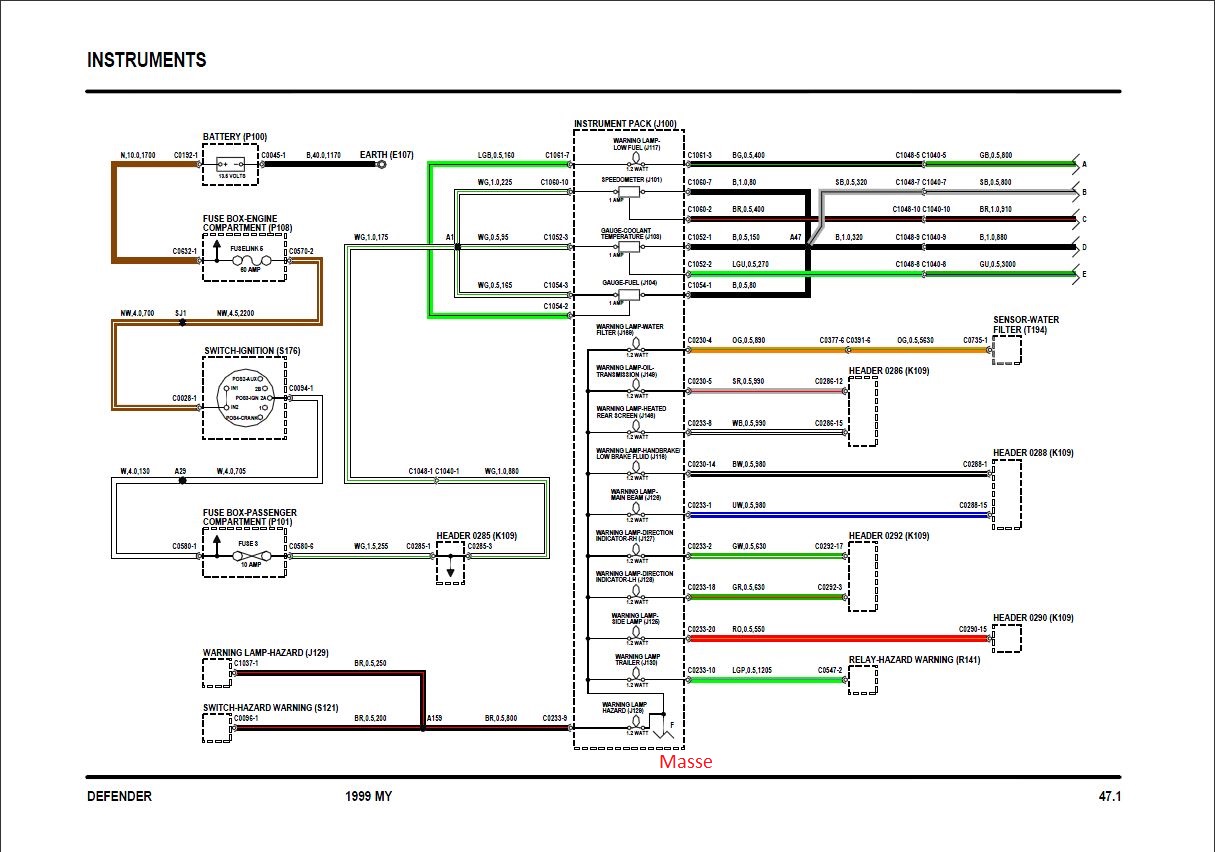Select the Header 0290 (K109) box
Image resolution: width=1215 pixels, height=852 pixels.
click(1007, 639)
